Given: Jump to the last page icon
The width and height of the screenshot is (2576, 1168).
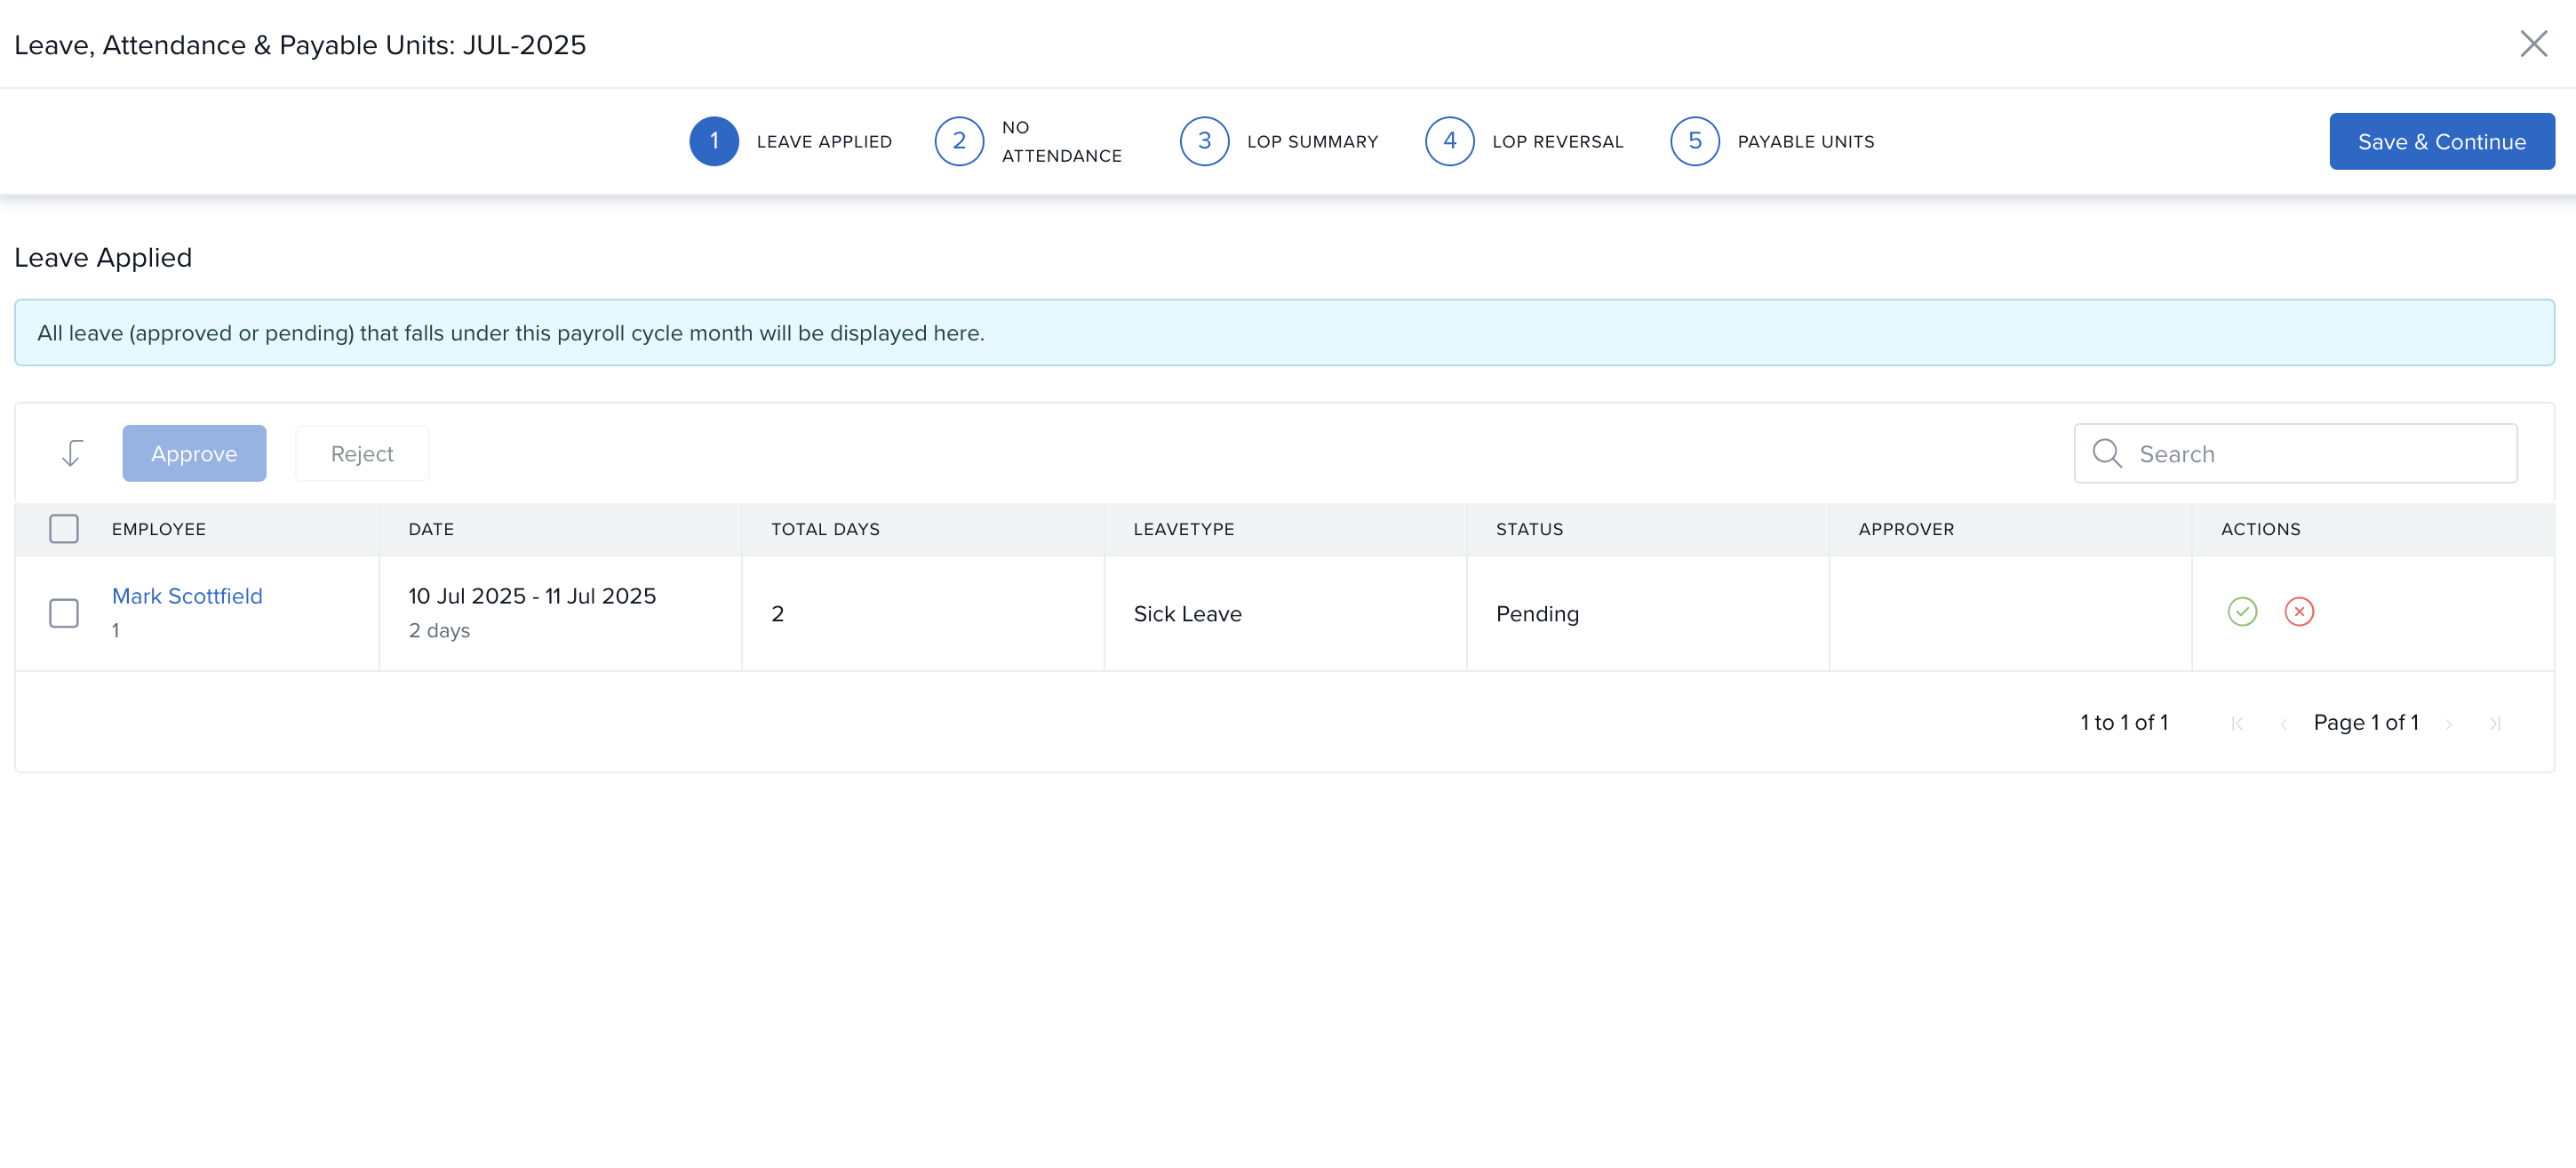Looking at the screenshot, I should pyautogui.click(x=2494, y=723).
